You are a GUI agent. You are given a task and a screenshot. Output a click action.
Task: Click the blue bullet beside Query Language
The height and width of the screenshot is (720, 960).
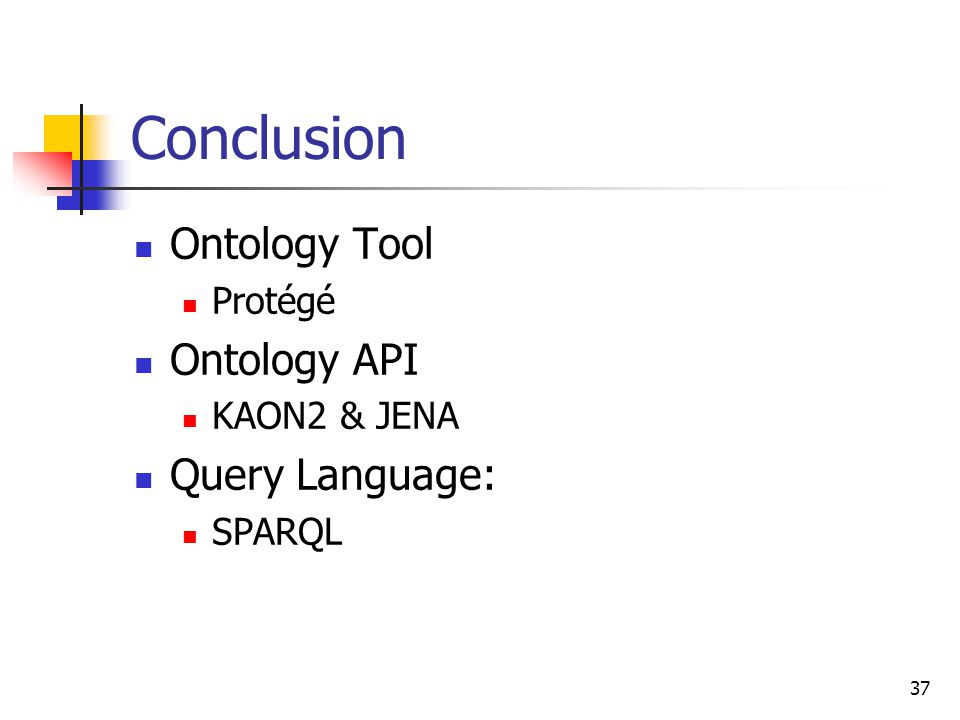[x=144, y=481]
